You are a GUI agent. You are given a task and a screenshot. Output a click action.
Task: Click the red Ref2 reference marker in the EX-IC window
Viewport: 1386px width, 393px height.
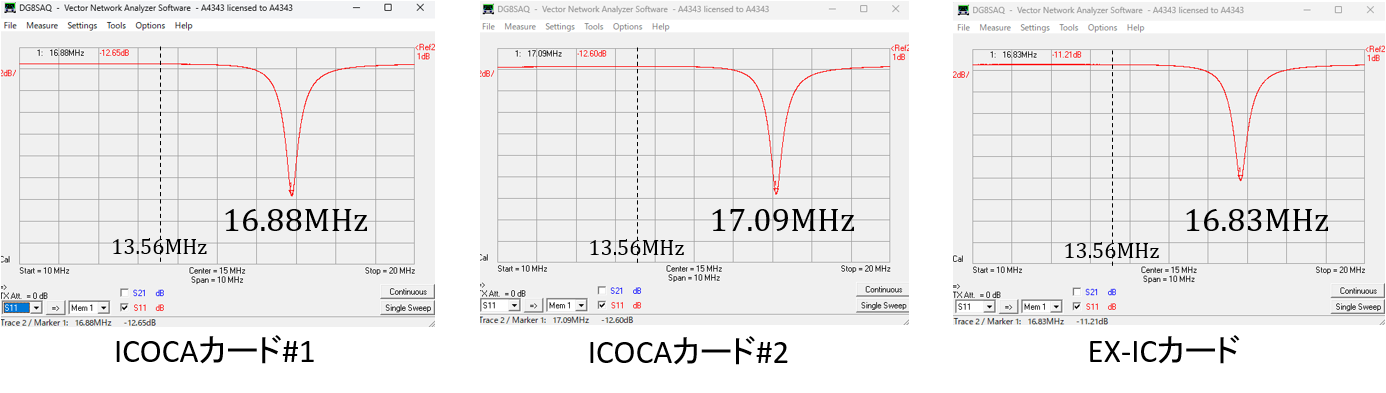[x=1376, y=48]
